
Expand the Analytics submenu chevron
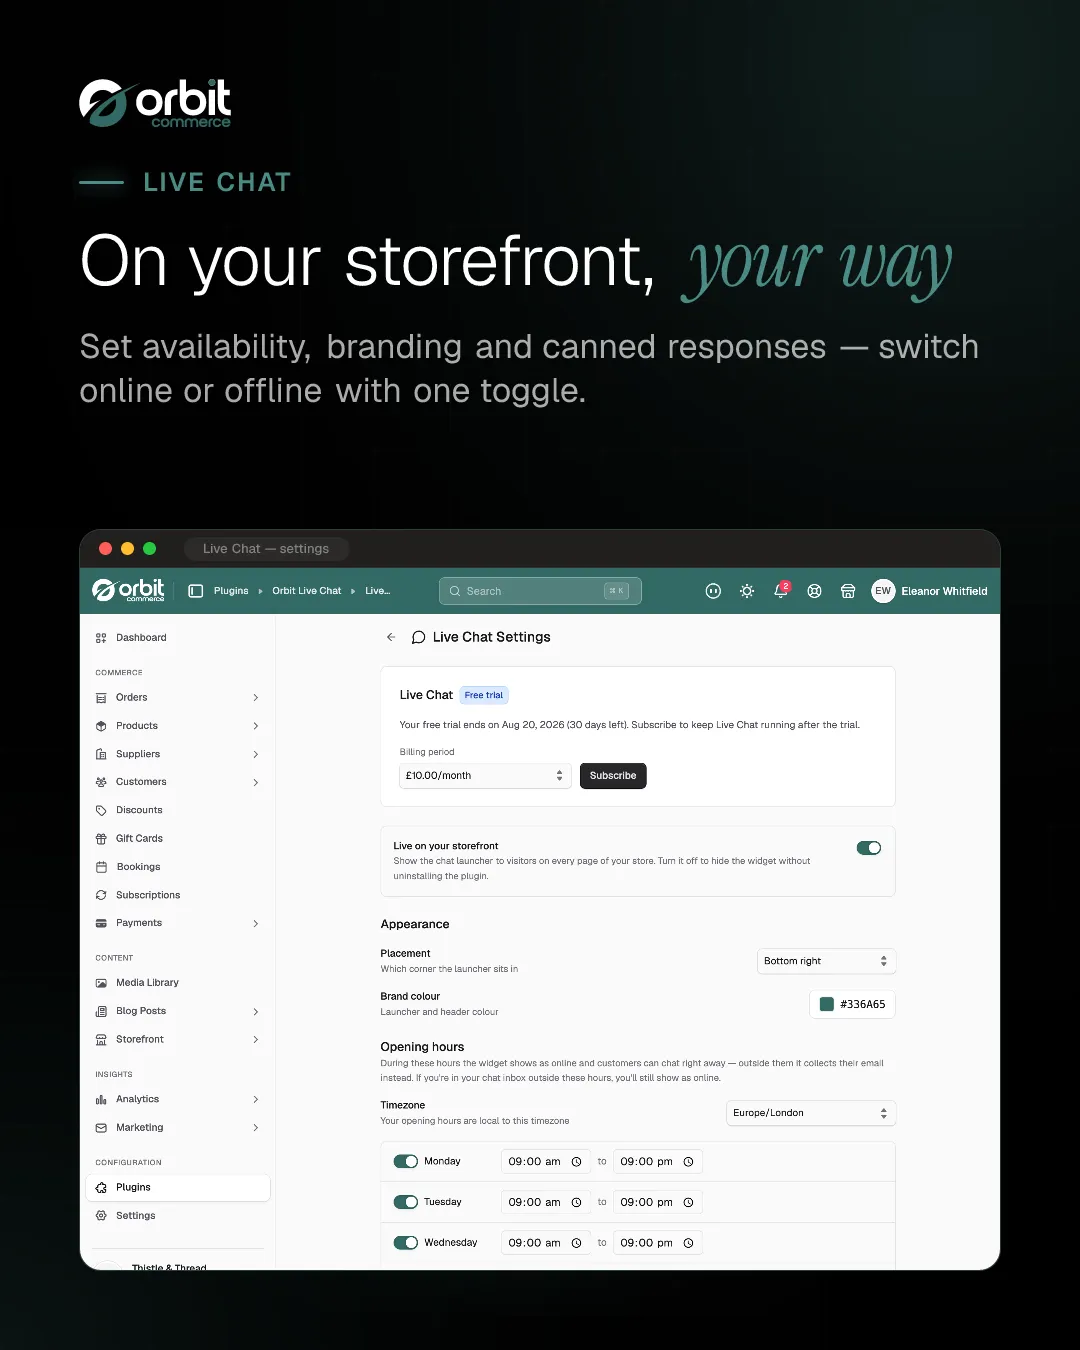tap(256, 1100)
